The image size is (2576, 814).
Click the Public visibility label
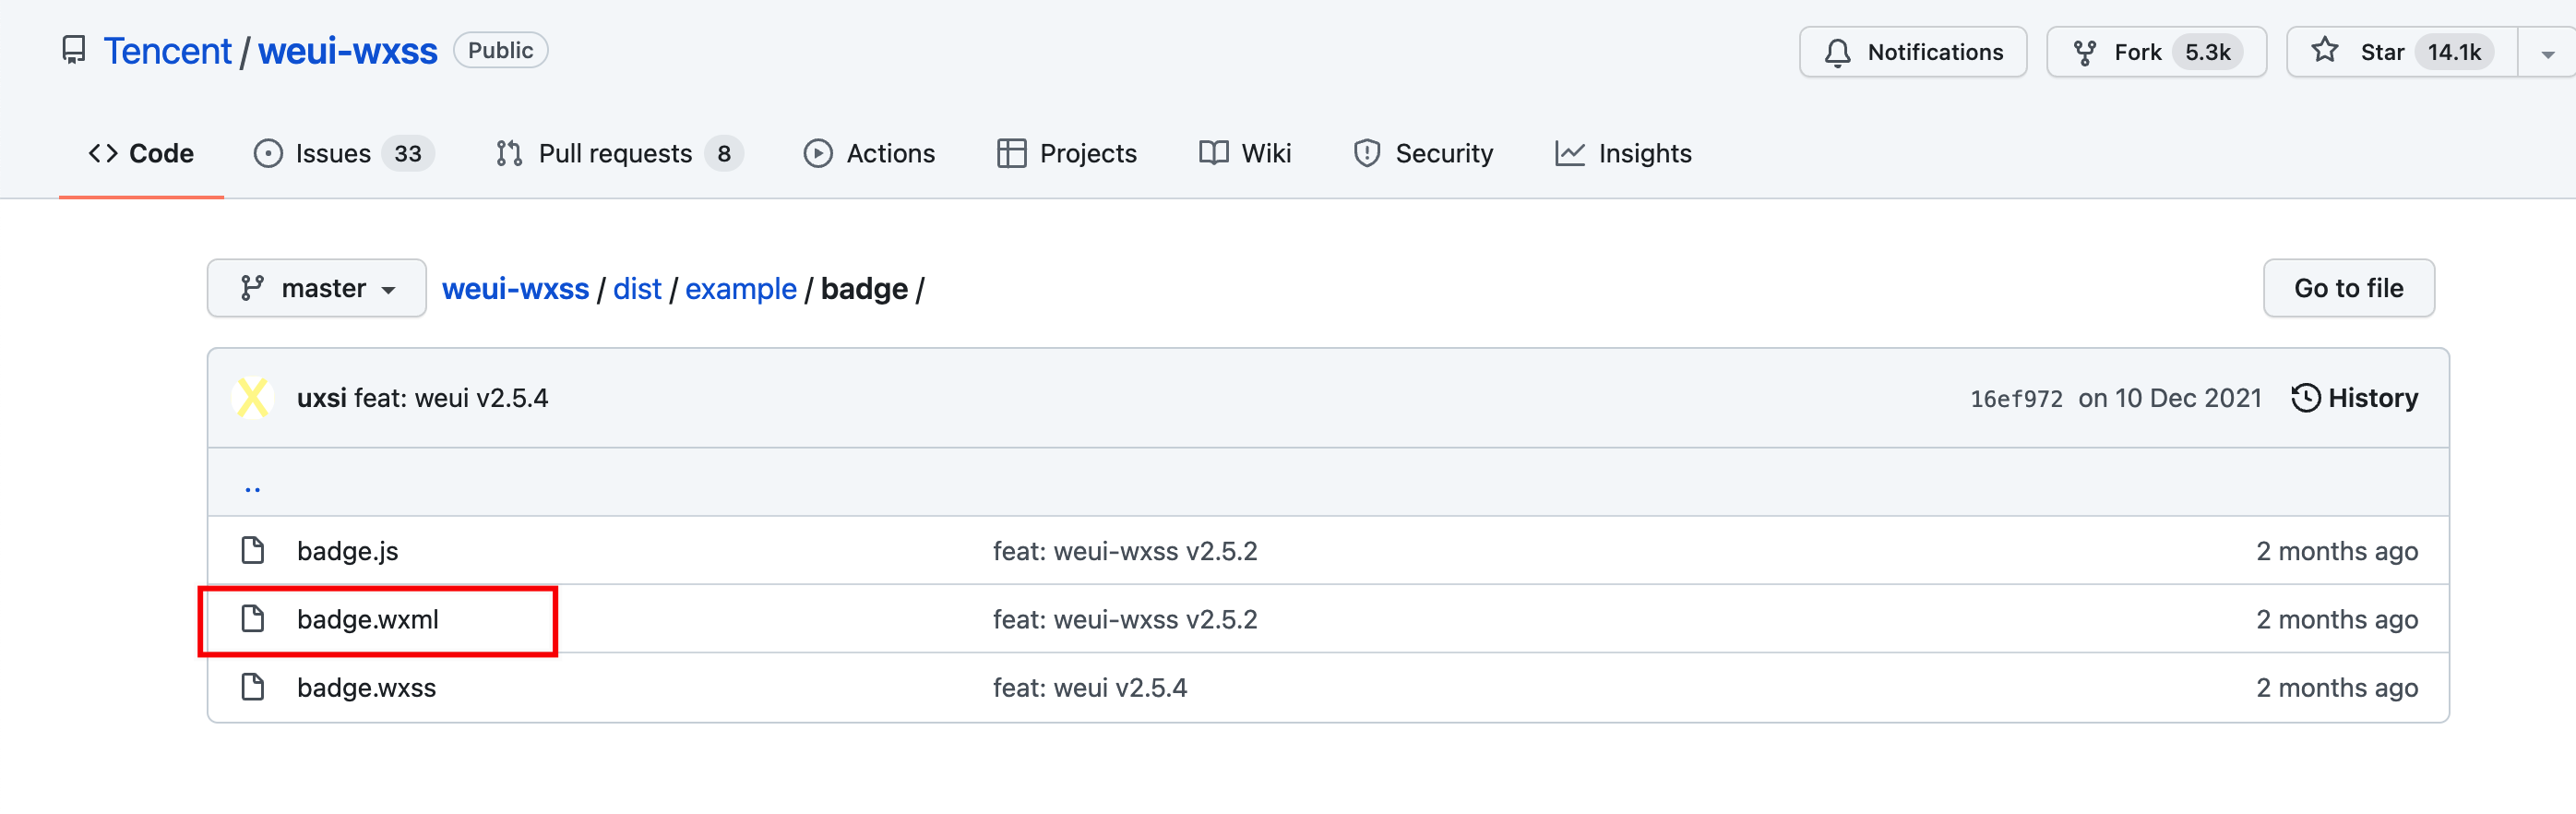coord(500,50)
